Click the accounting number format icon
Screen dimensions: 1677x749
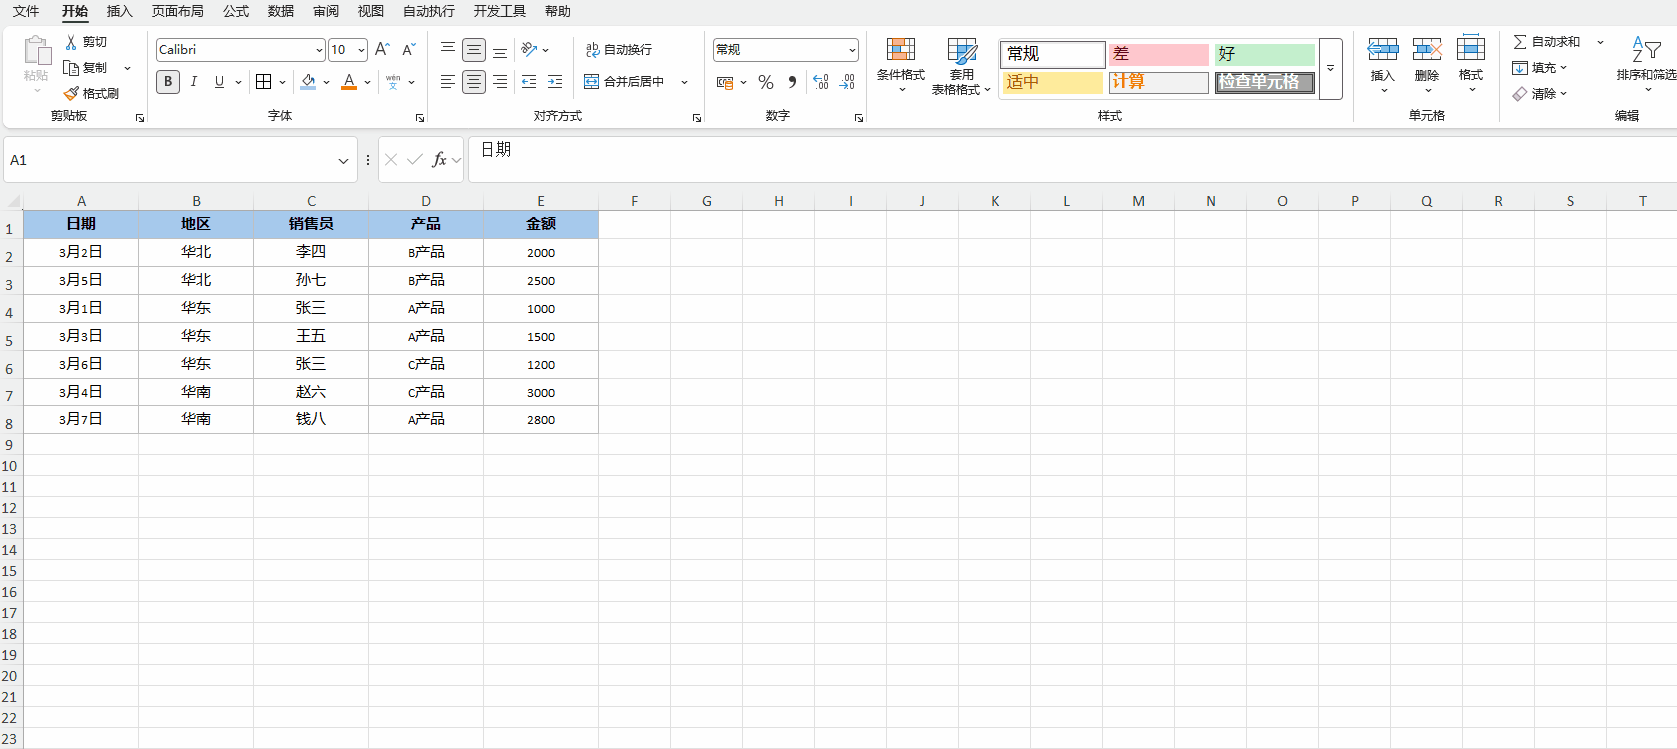[725, 82]
